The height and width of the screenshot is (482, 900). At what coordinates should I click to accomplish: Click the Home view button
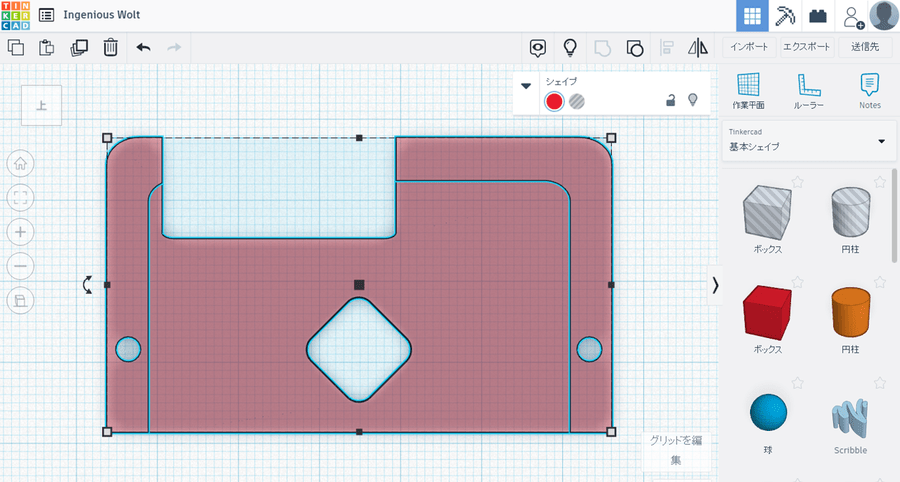tap(20, 164)
